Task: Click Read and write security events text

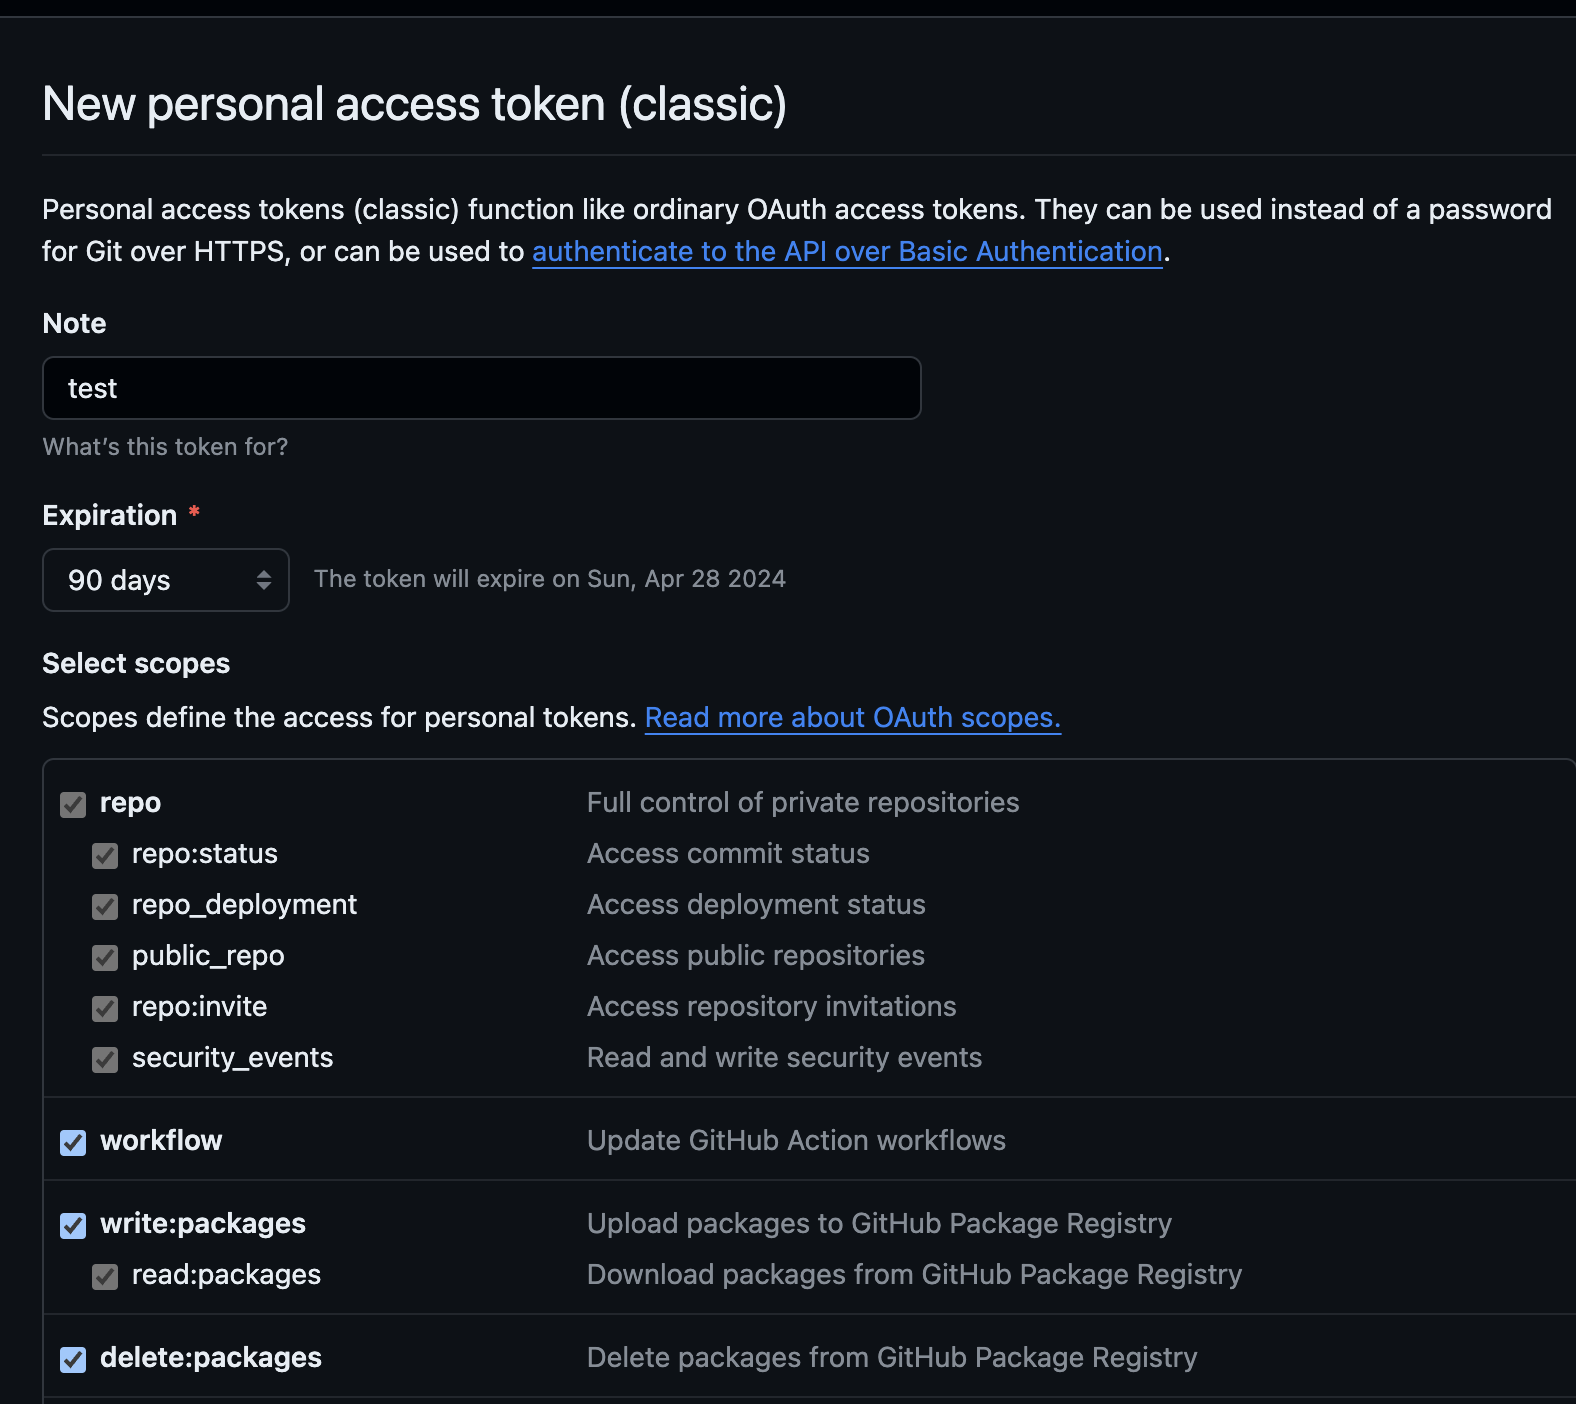Action: coord(784,1058)
